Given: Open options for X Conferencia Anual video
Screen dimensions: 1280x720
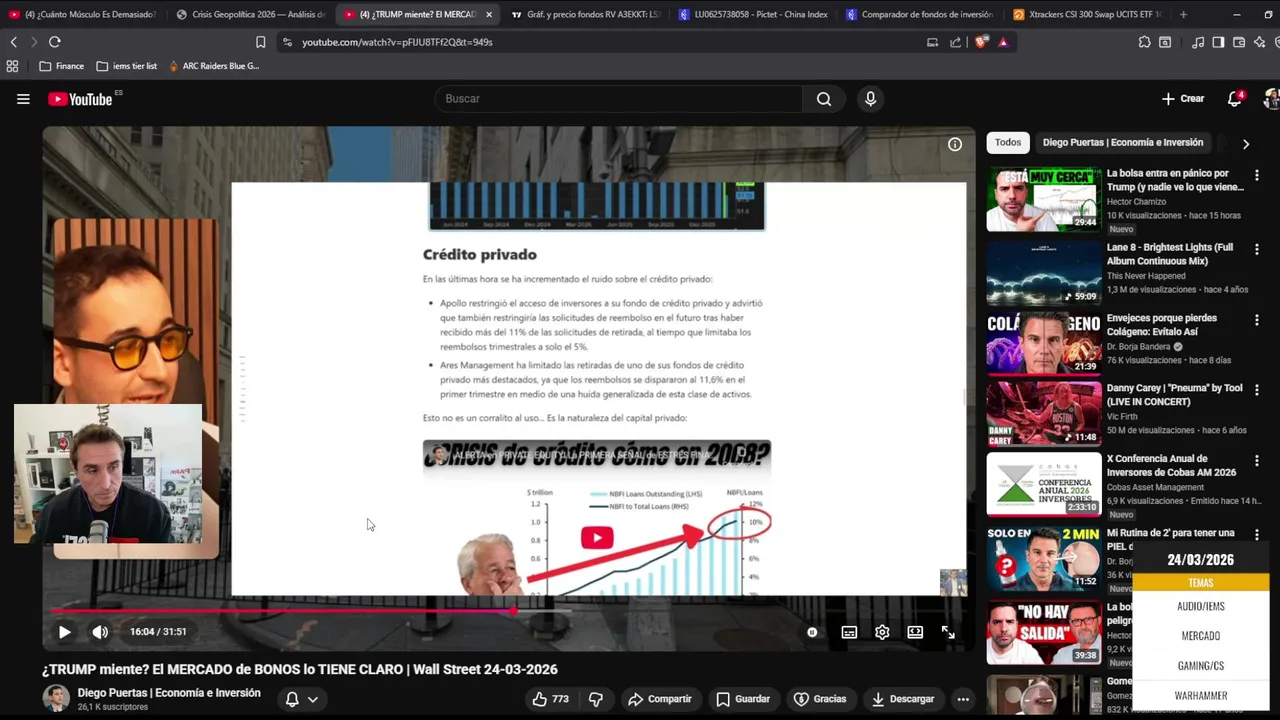Looking at the screenshot, I should click(x=1257, y=460).
